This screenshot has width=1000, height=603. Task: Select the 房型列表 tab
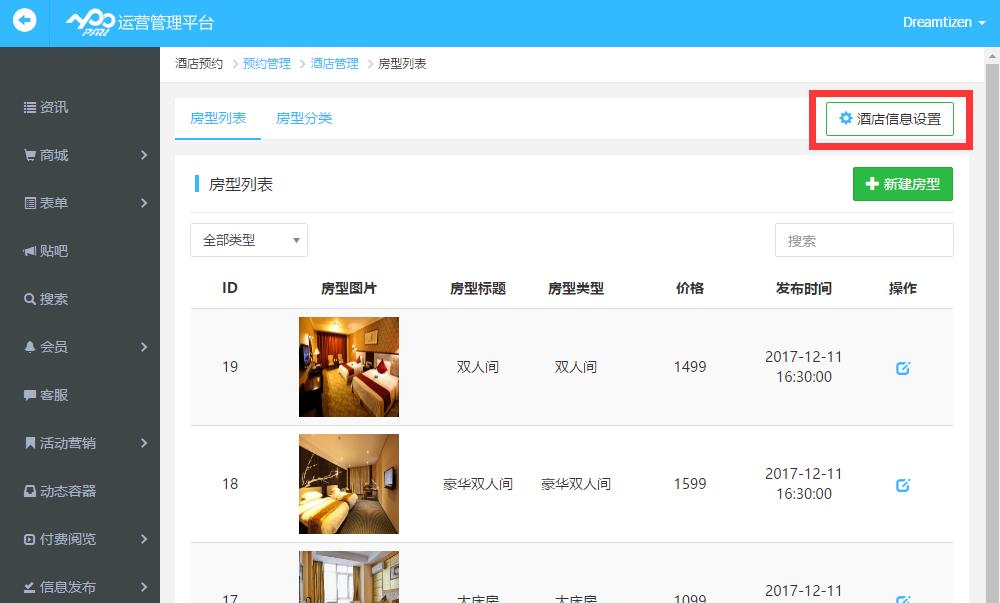pos(218,118)
